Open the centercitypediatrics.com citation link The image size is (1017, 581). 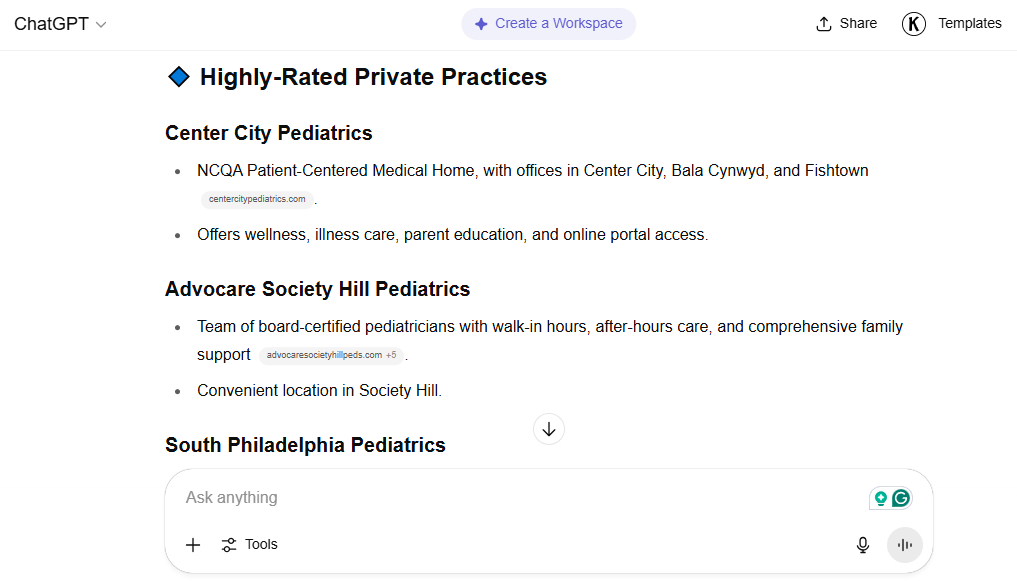[x=257, y=199]
